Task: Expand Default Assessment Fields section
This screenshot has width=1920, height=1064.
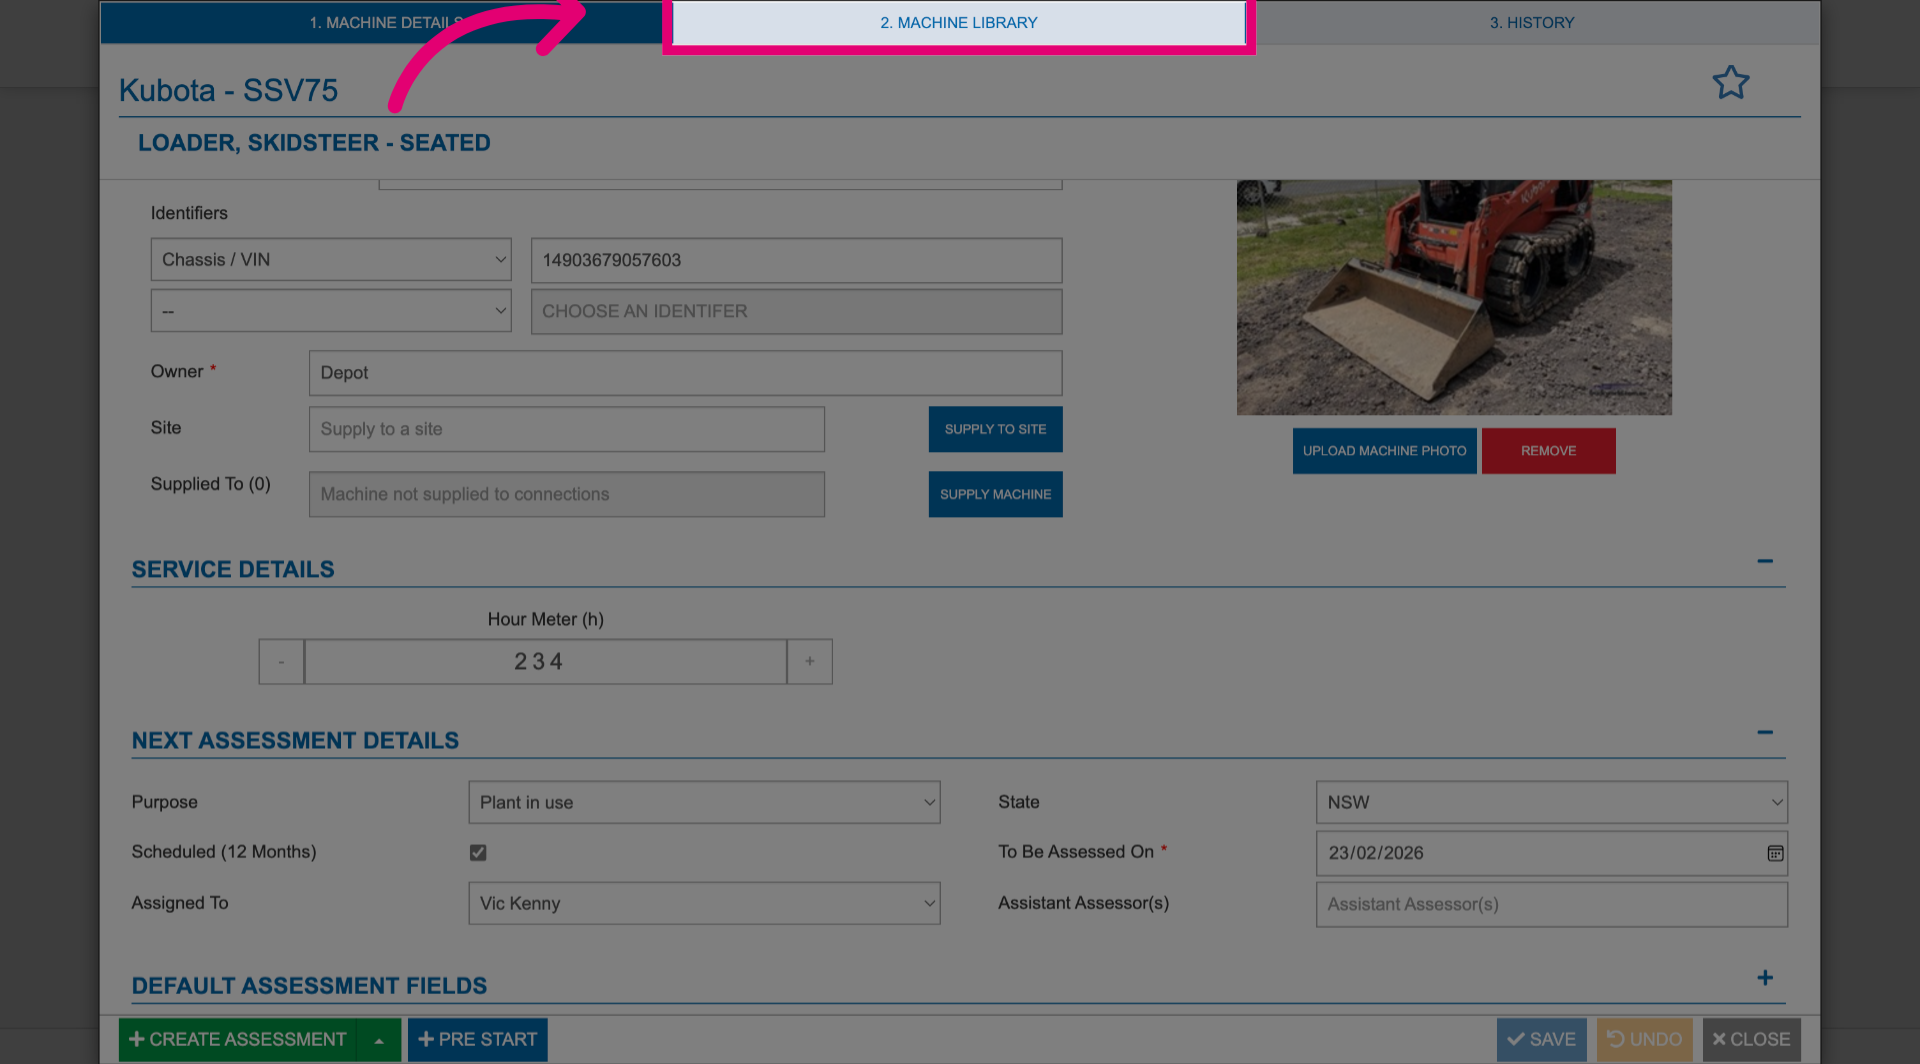Action: coord(1765,978)
